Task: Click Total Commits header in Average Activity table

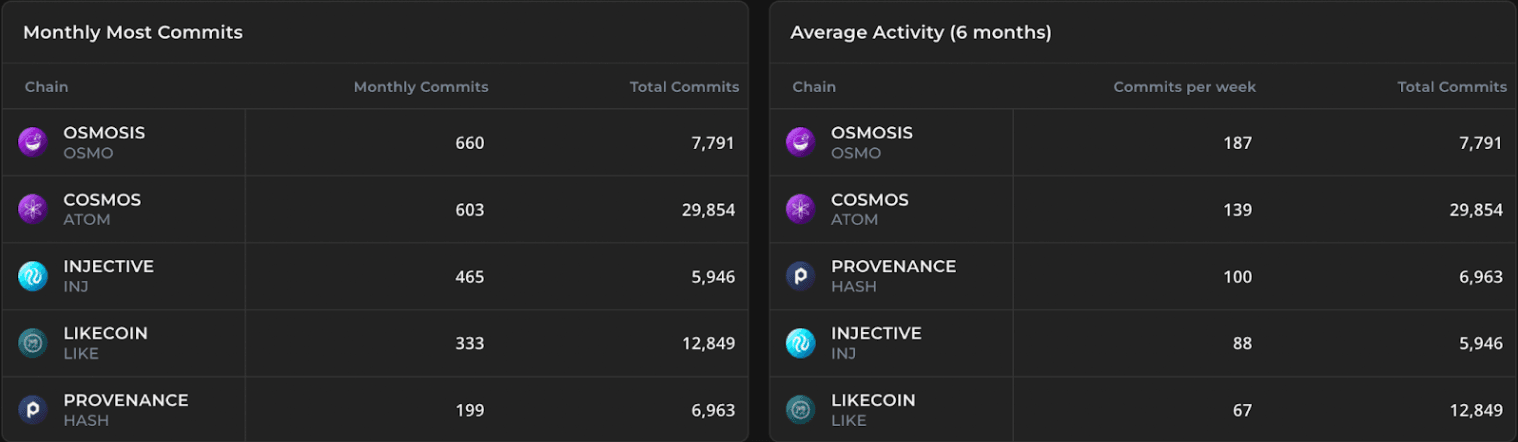Action: click(x=1452, y=87)
